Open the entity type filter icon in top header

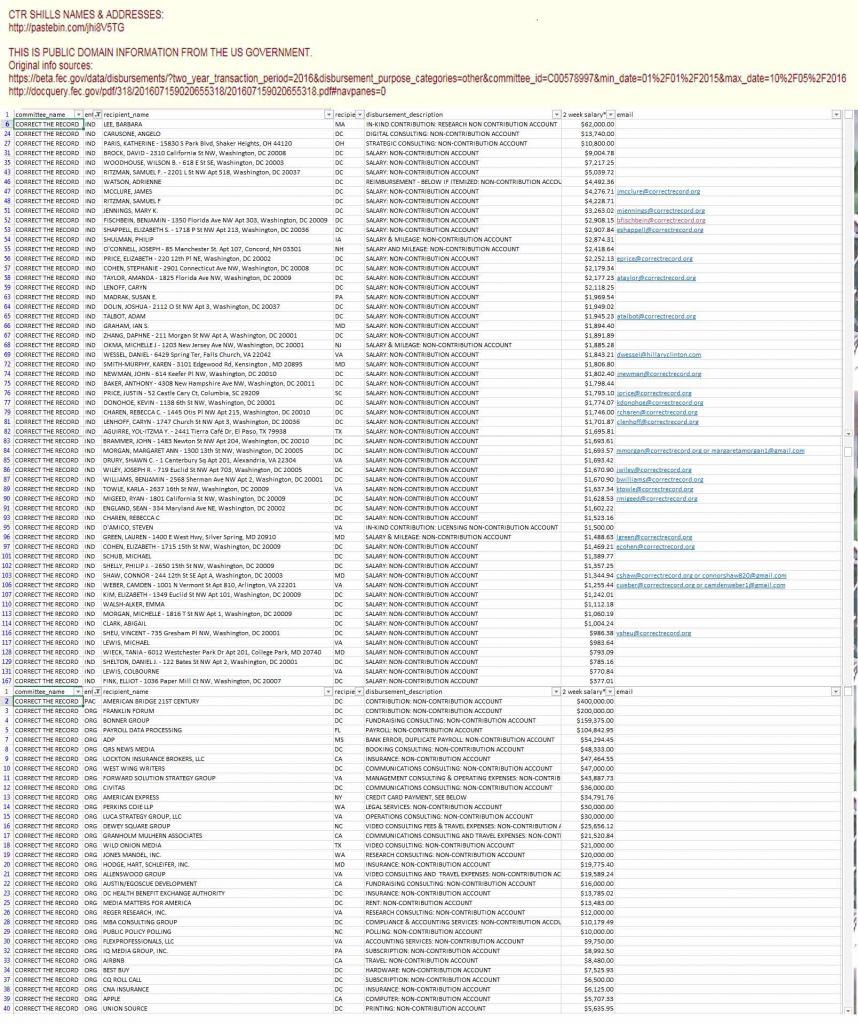coord(97,115)
